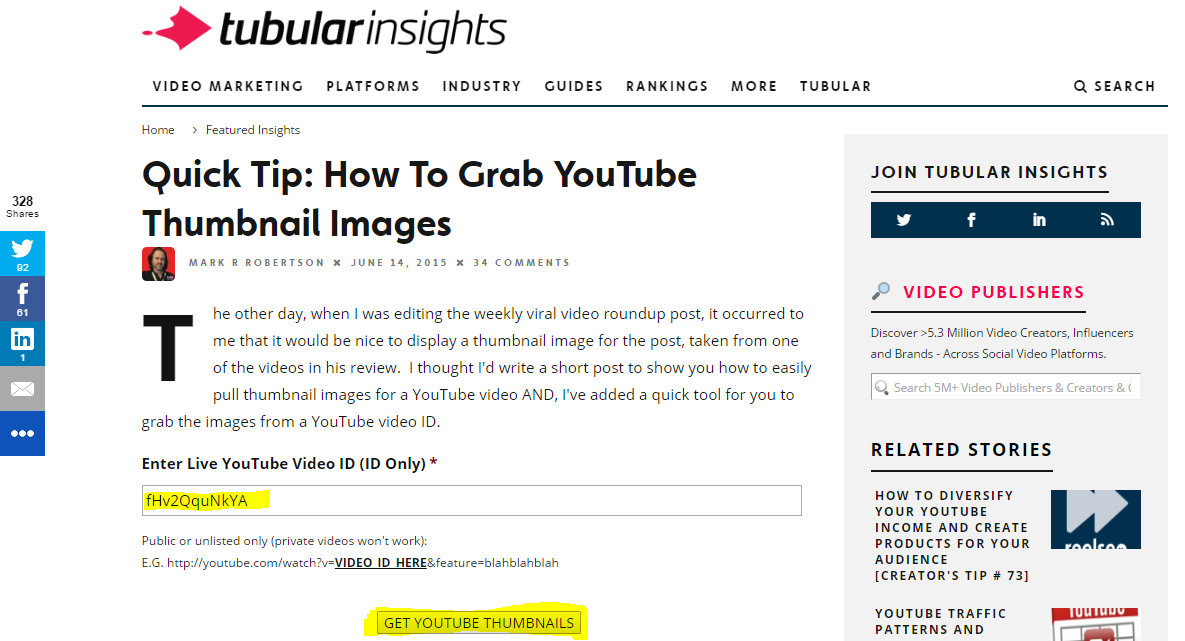Open Tubular menu item

click(835, 86)
